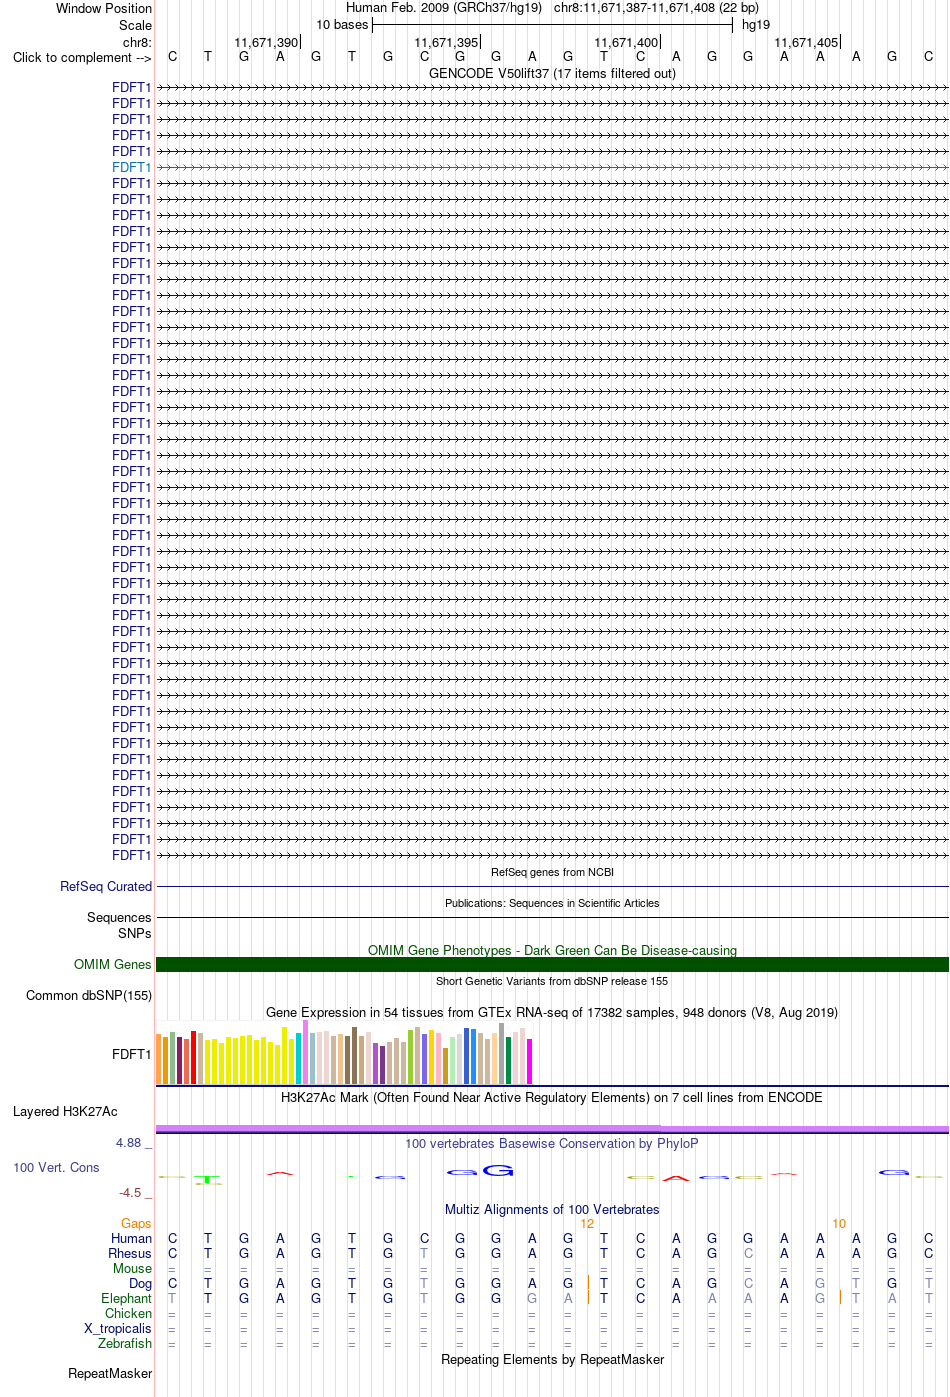Click the dark green OMIM Genes bar
Viewport: 950px width, 1397px height.
click(x=552, y=964)
